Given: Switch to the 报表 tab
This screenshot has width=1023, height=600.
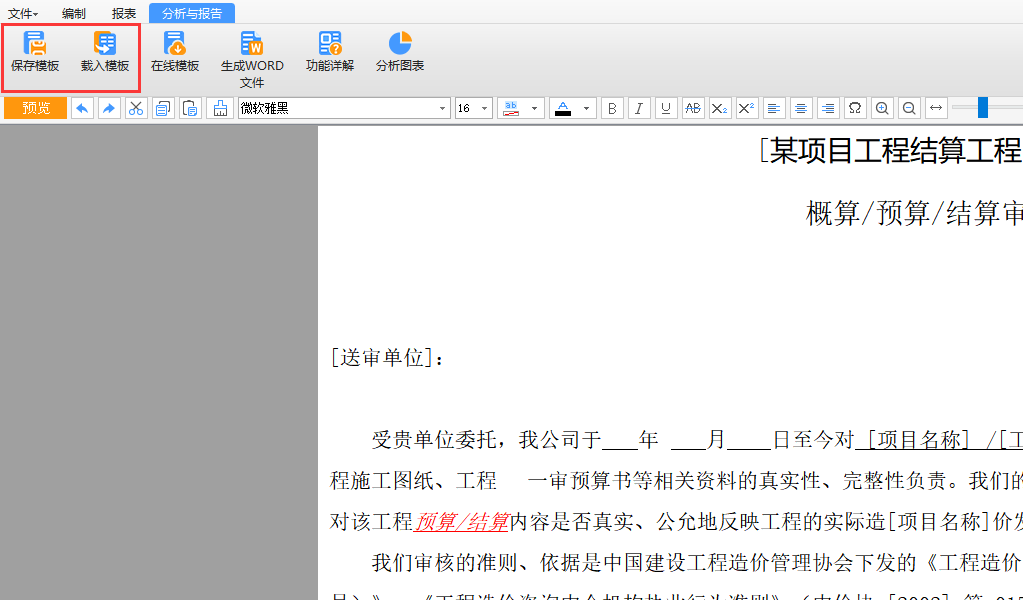Looking at the screenshot, I should (x=124, y=13).
